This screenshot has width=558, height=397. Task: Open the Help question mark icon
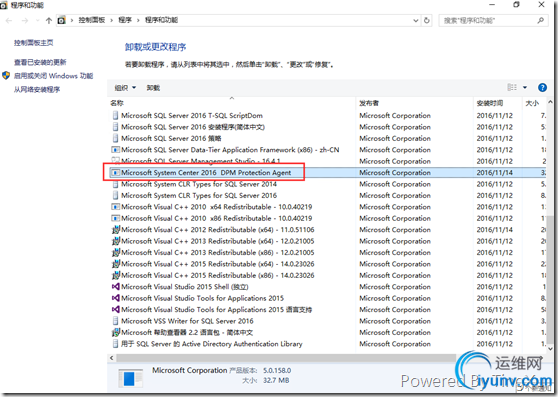(x=542, y=88)
